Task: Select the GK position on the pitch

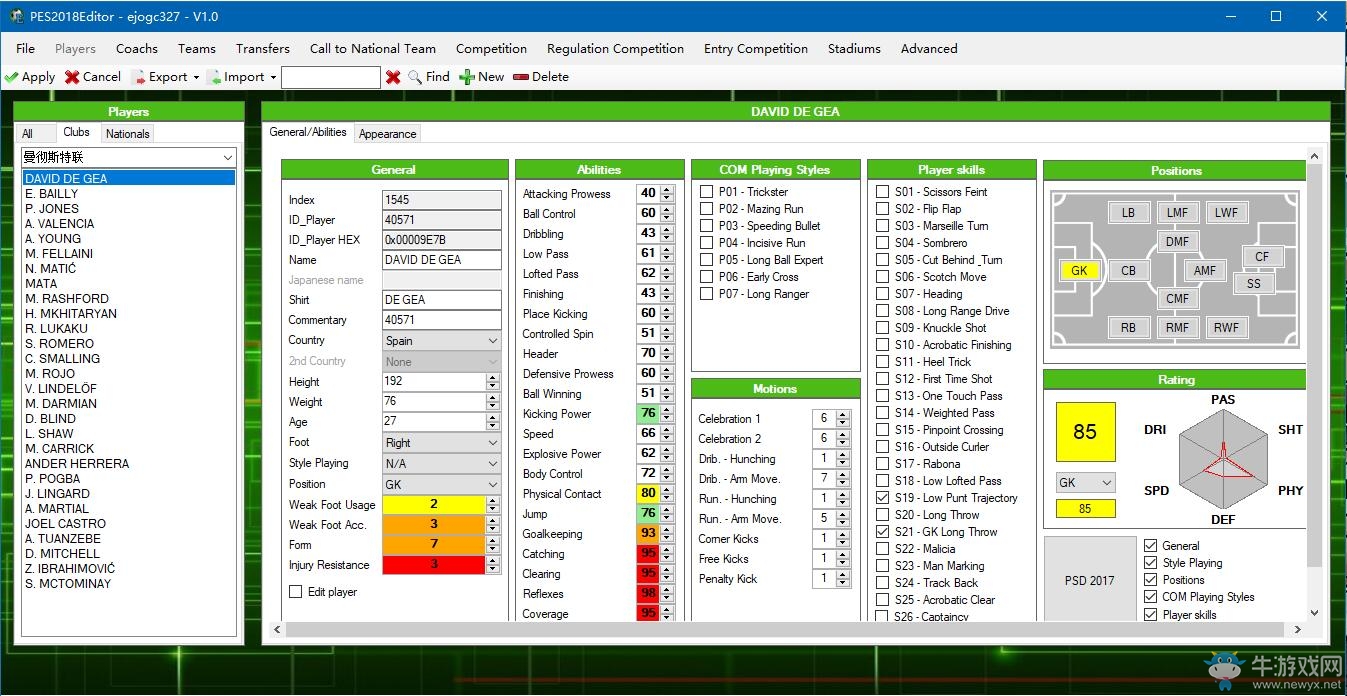Action: tap(1079, 271)
